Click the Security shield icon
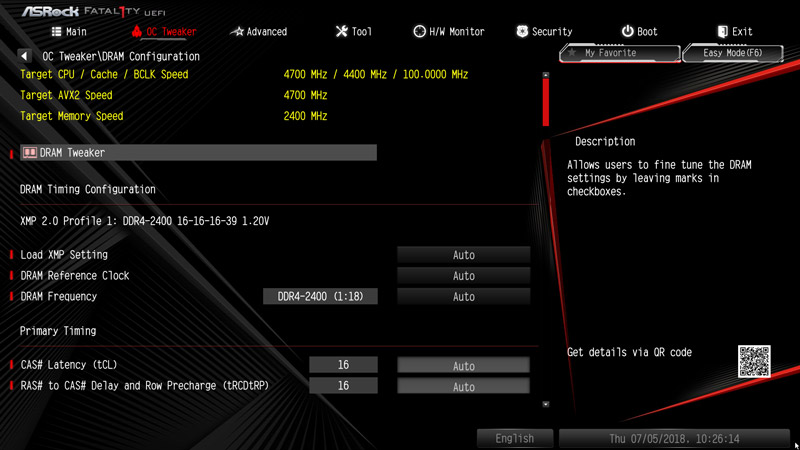Viewport: 800px width, 450px height. coord(522,32)
